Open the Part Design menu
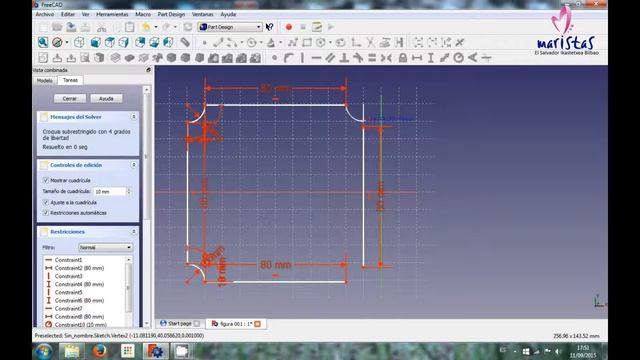640x360 pixels. point(171,14)
